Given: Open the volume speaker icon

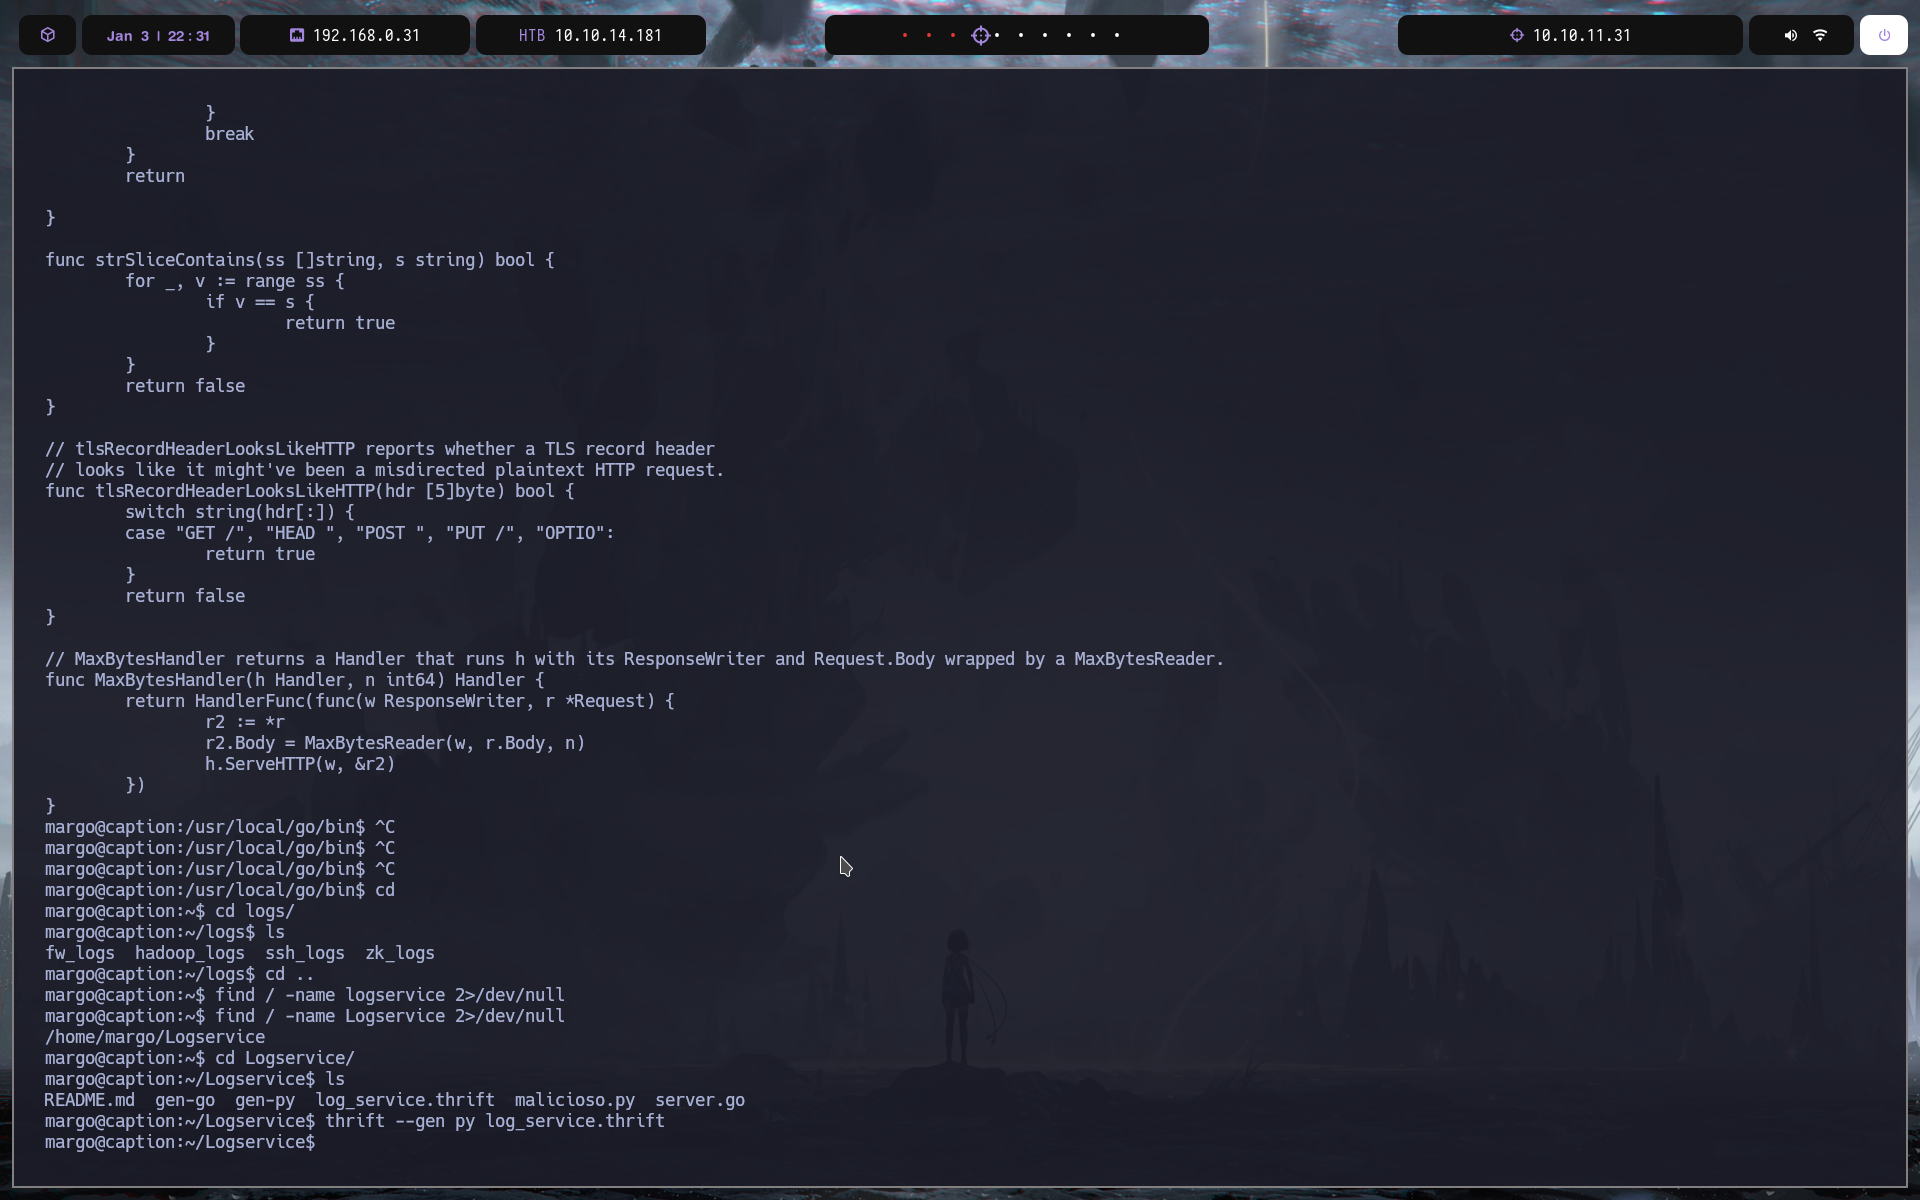Looking at the screenshot, I should pos(1790,35).
